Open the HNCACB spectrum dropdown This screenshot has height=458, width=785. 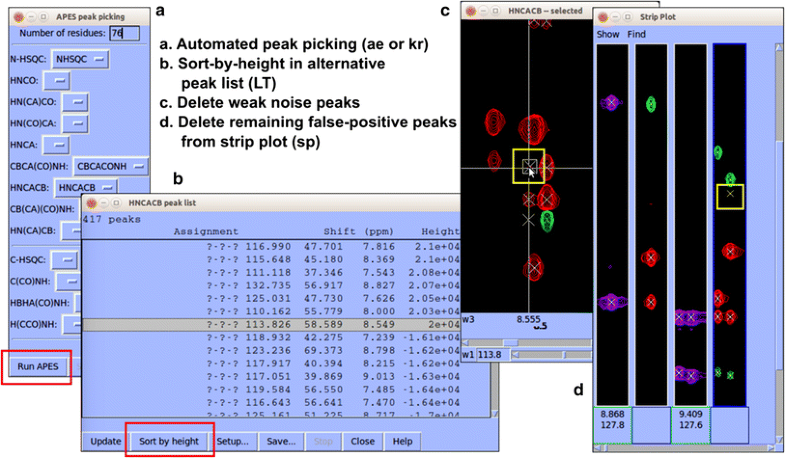coord(86,187)
